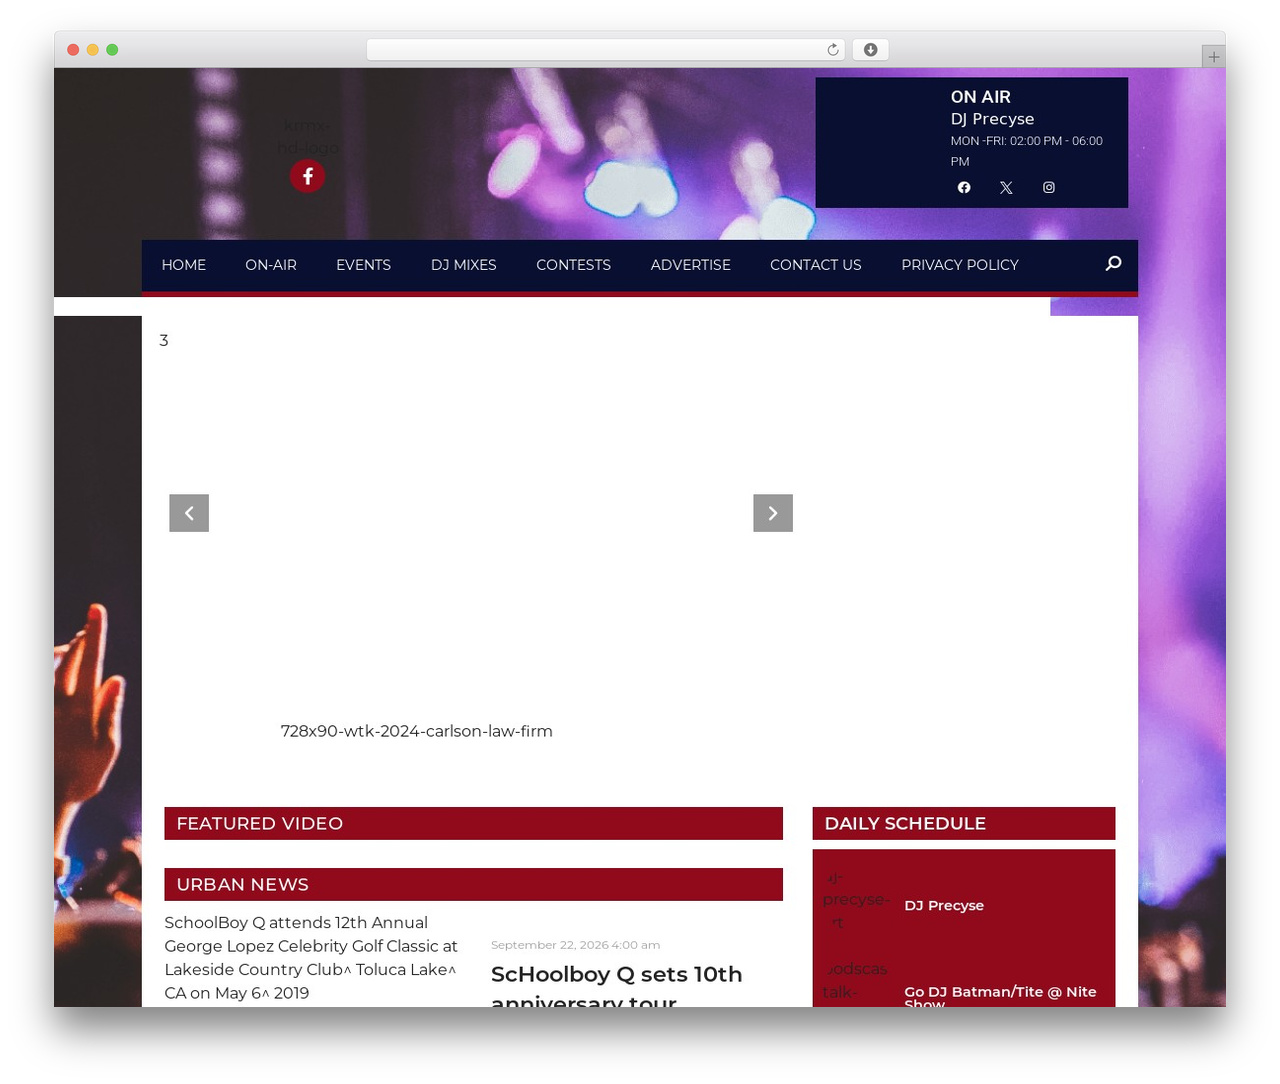The image size is (1280, 1084).
Task: Click the MON-FRI 02:00 PM schedule text
Action: 1027,151
